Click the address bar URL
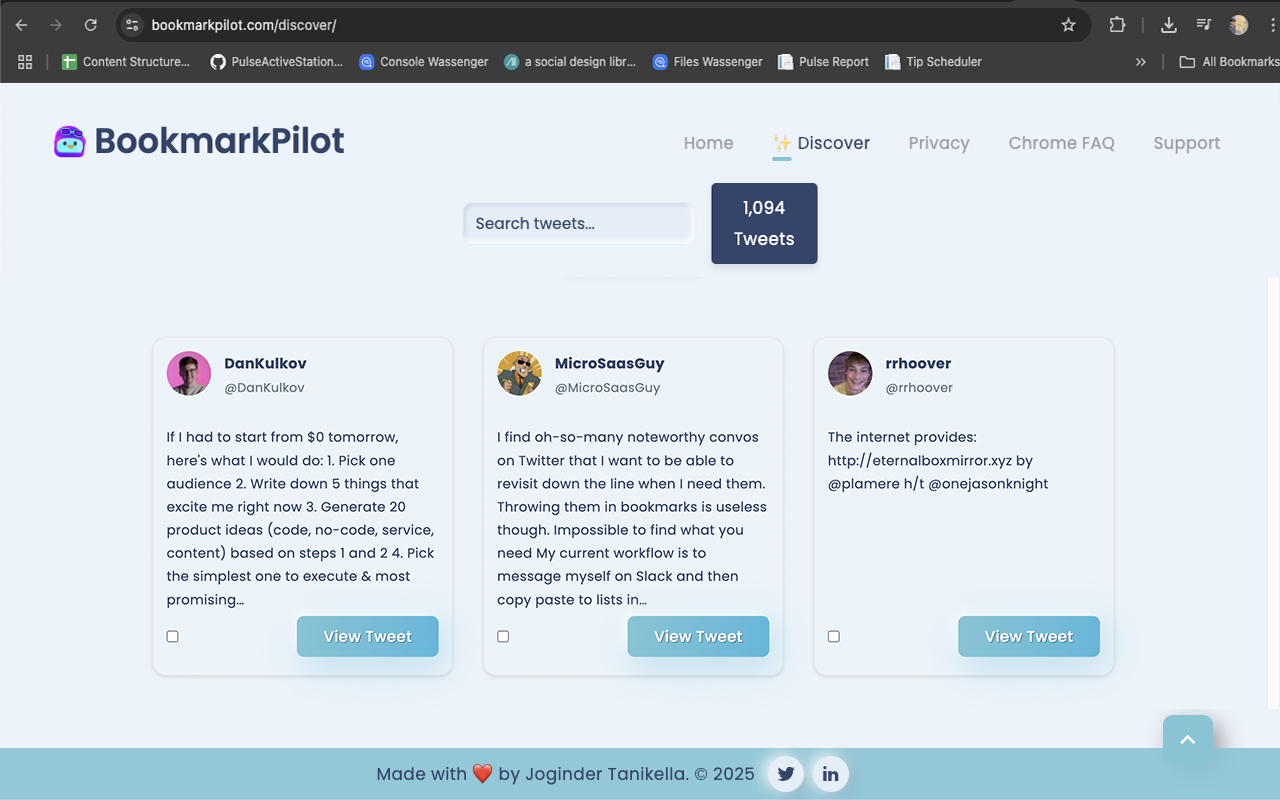Viewport: 1280px width, 800px height. click(244, 25)
